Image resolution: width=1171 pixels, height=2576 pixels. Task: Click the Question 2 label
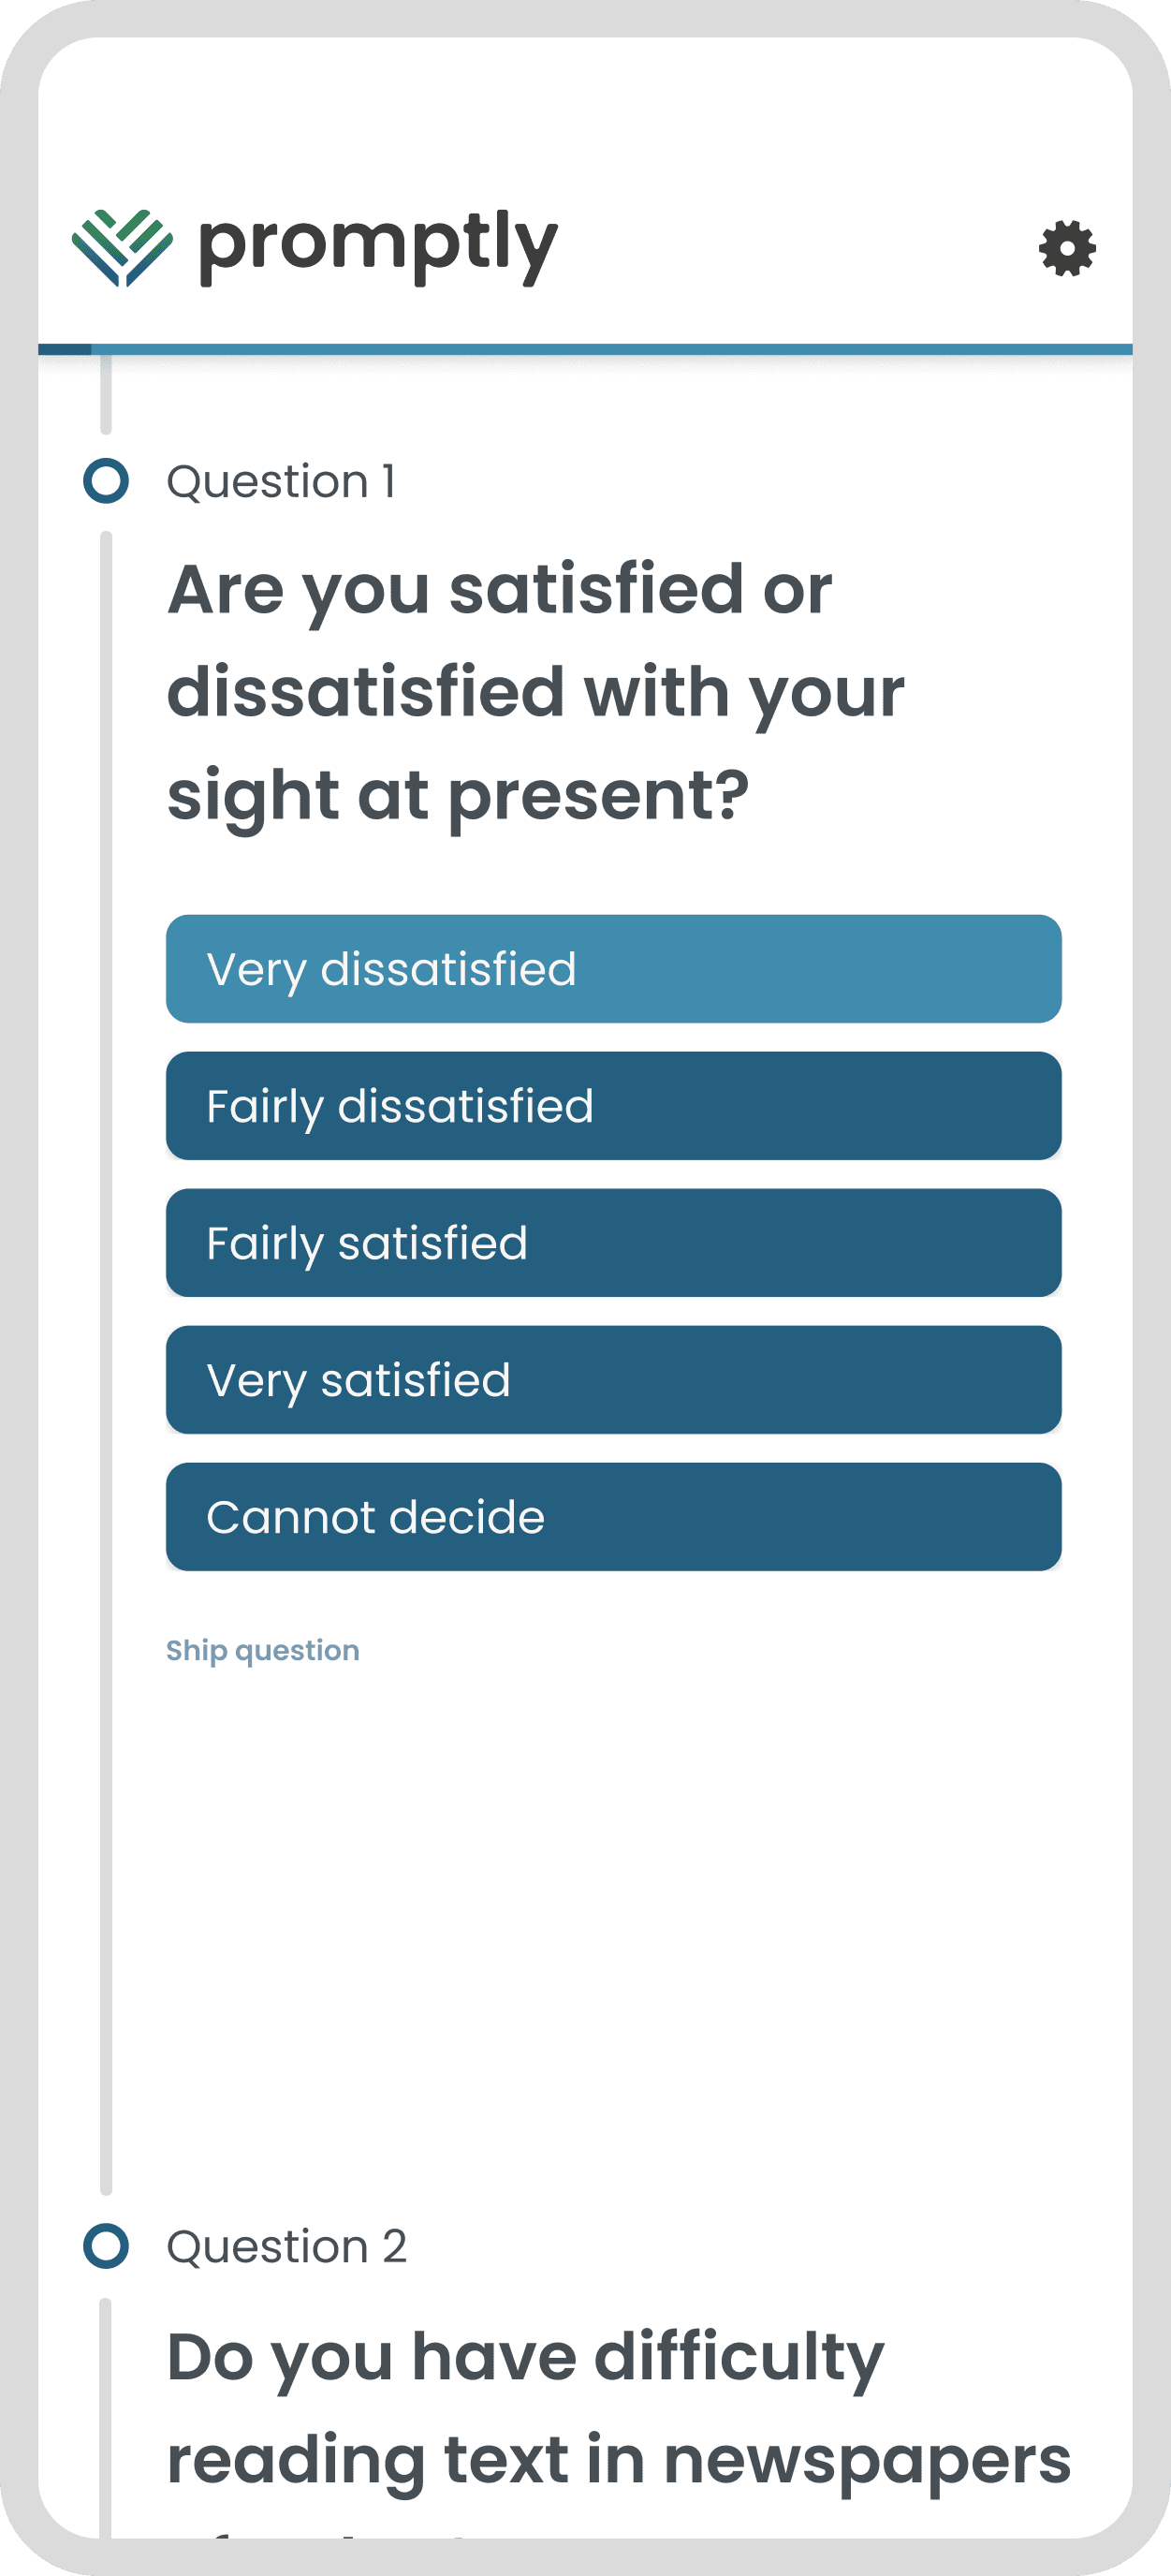pyautogui.click(x=287, y=2246)
